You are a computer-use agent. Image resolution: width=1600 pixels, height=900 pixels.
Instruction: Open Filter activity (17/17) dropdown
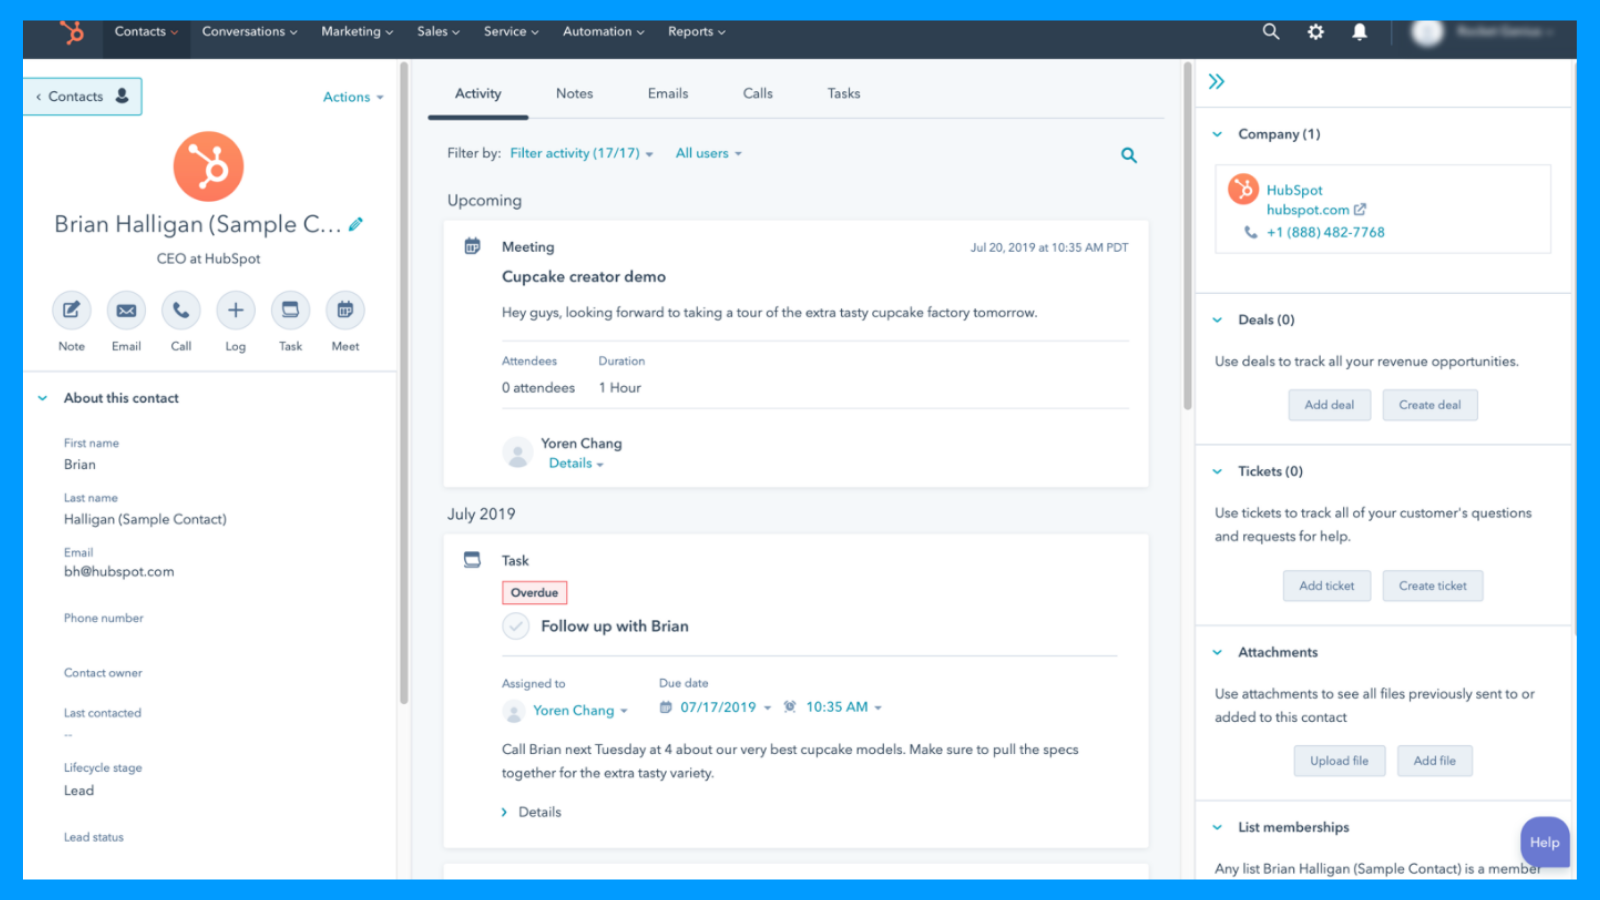click(x=581, y=153)
